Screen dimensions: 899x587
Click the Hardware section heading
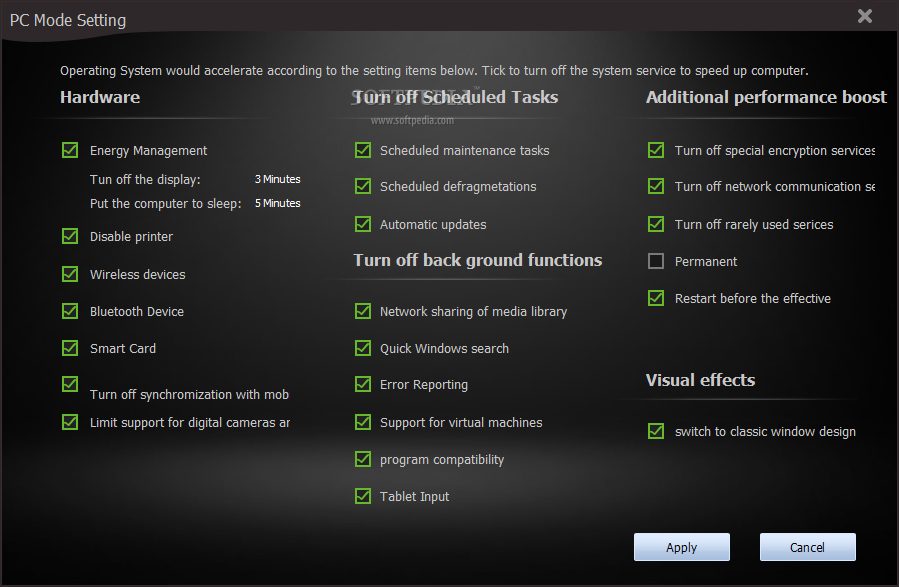tap(100, 97)
